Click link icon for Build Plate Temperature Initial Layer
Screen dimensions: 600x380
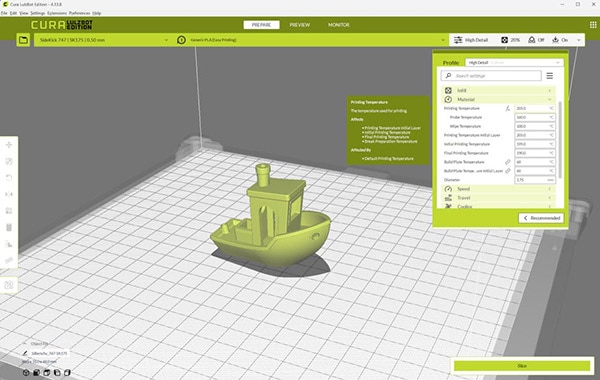508,171
